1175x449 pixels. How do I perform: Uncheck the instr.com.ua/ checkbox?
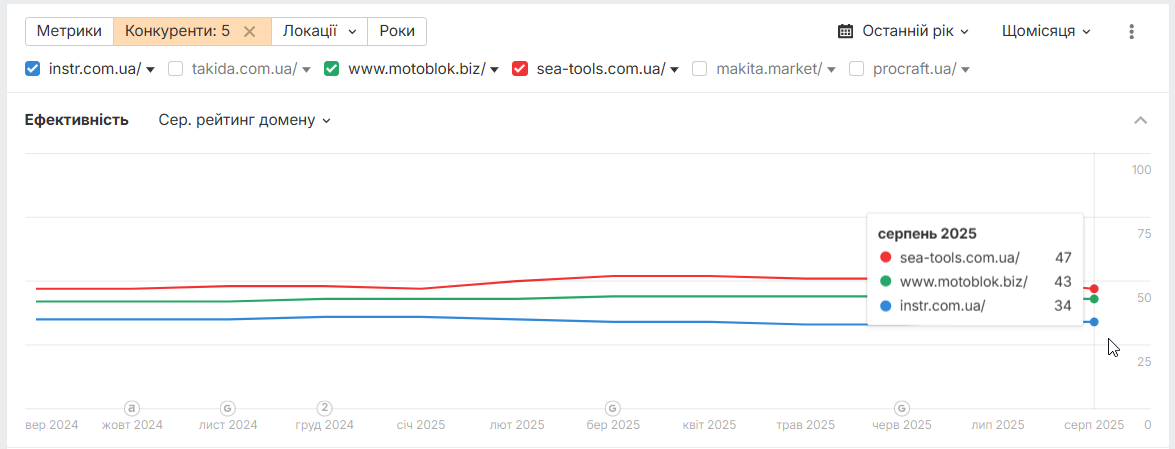pyautogui.click(x=32, y=69)
